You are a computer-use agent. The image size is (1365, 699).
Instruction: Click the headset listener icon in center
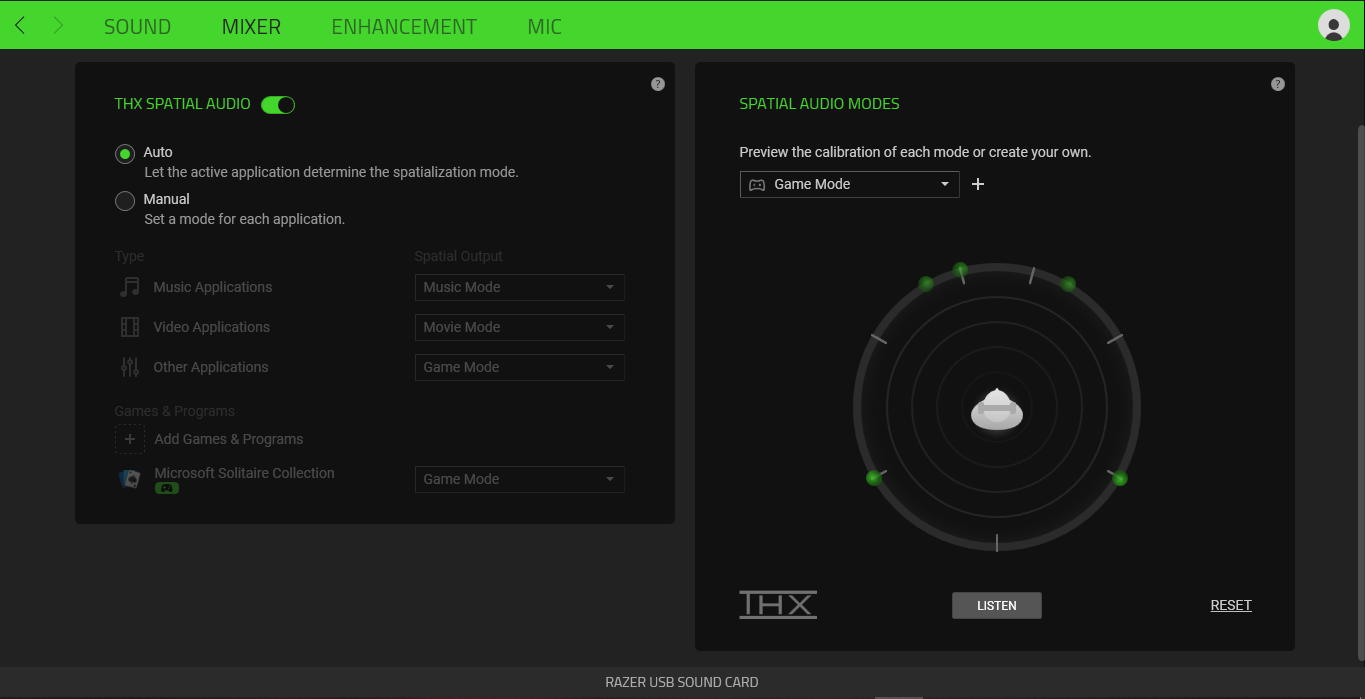pos(997,409)
